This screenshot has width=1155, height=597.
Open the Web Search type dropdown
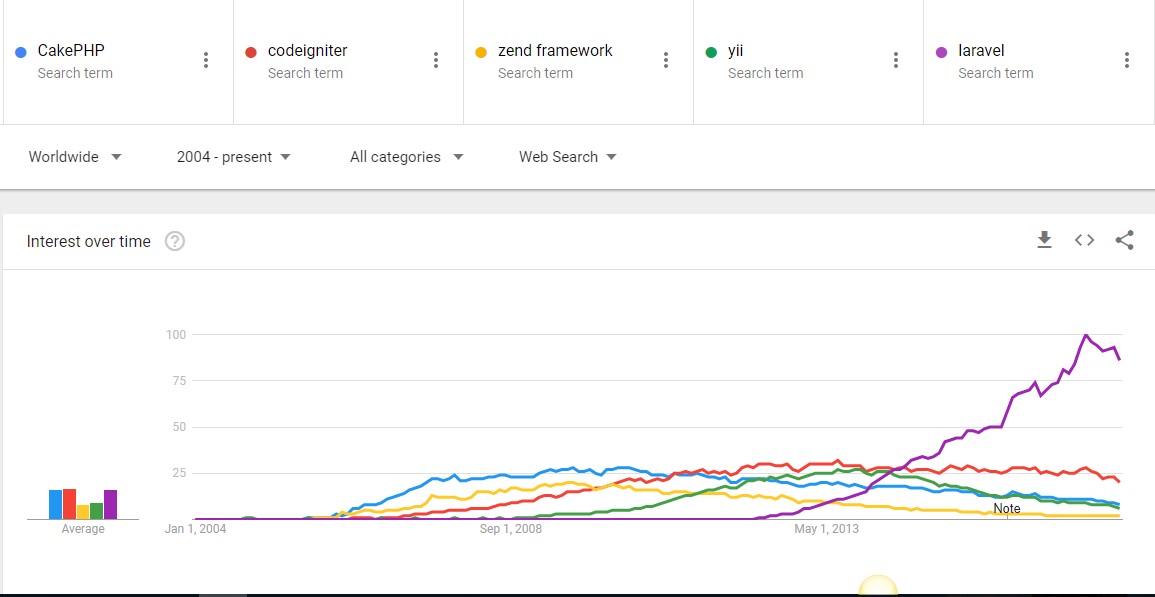[568, 157]
